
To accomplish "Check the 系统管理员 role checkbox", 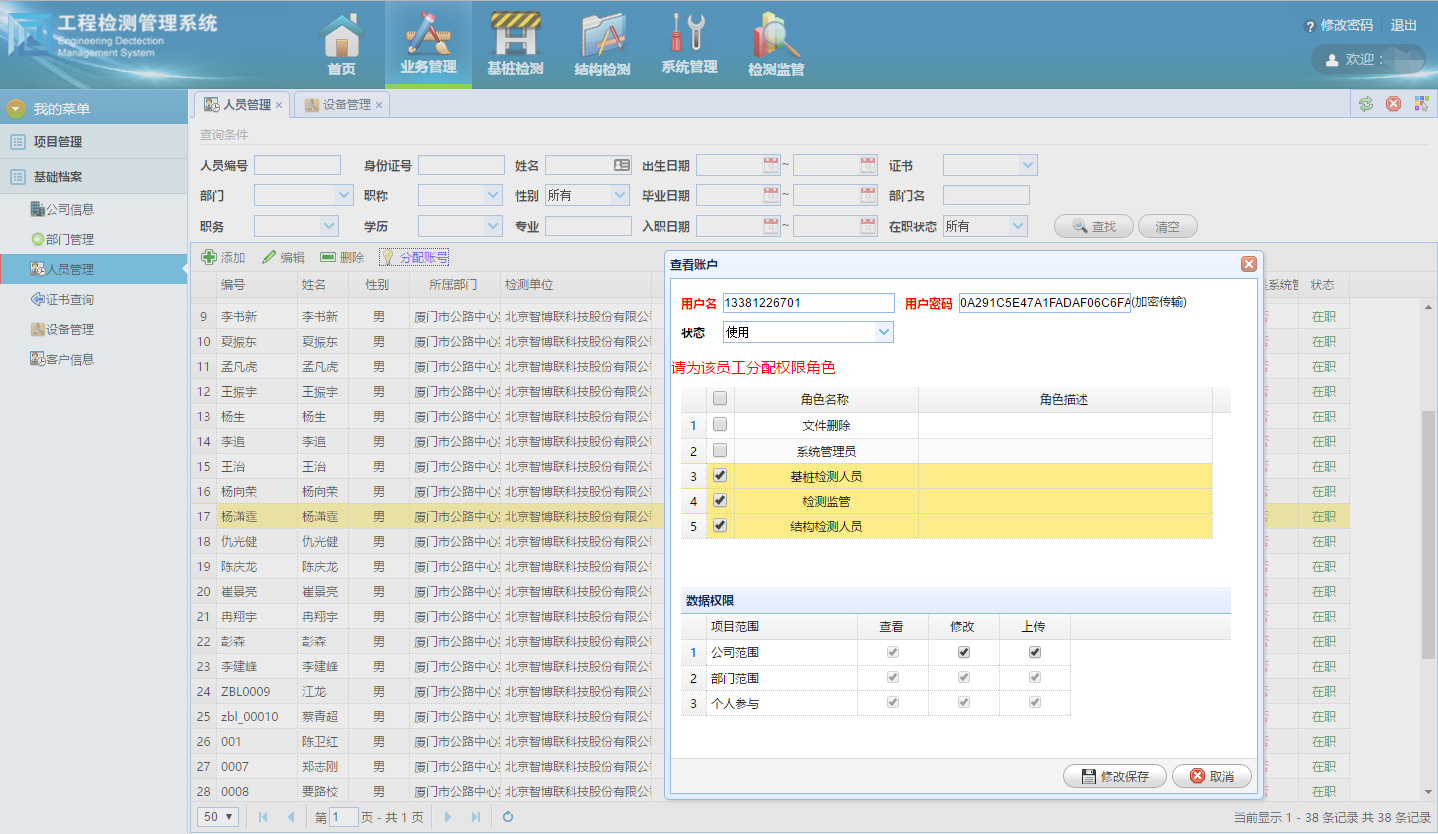I will [720, 451].
